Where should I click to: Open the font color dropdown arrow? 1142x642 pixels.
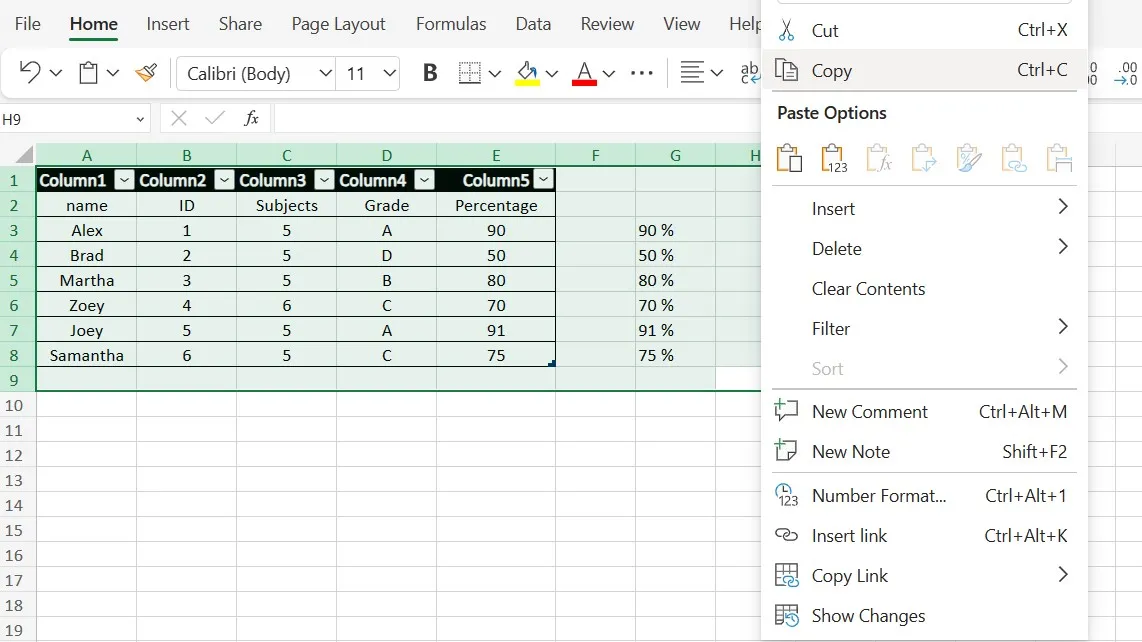coord(609,73)
